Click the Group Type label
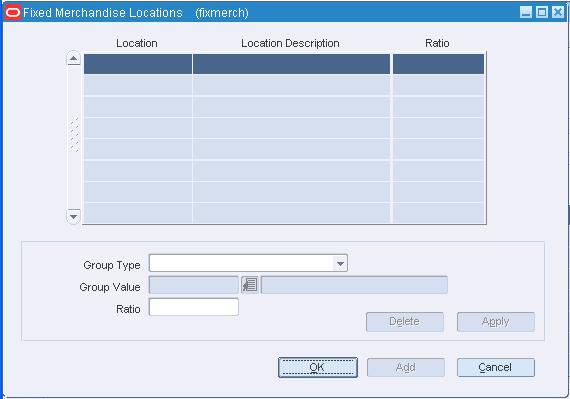 112,265
